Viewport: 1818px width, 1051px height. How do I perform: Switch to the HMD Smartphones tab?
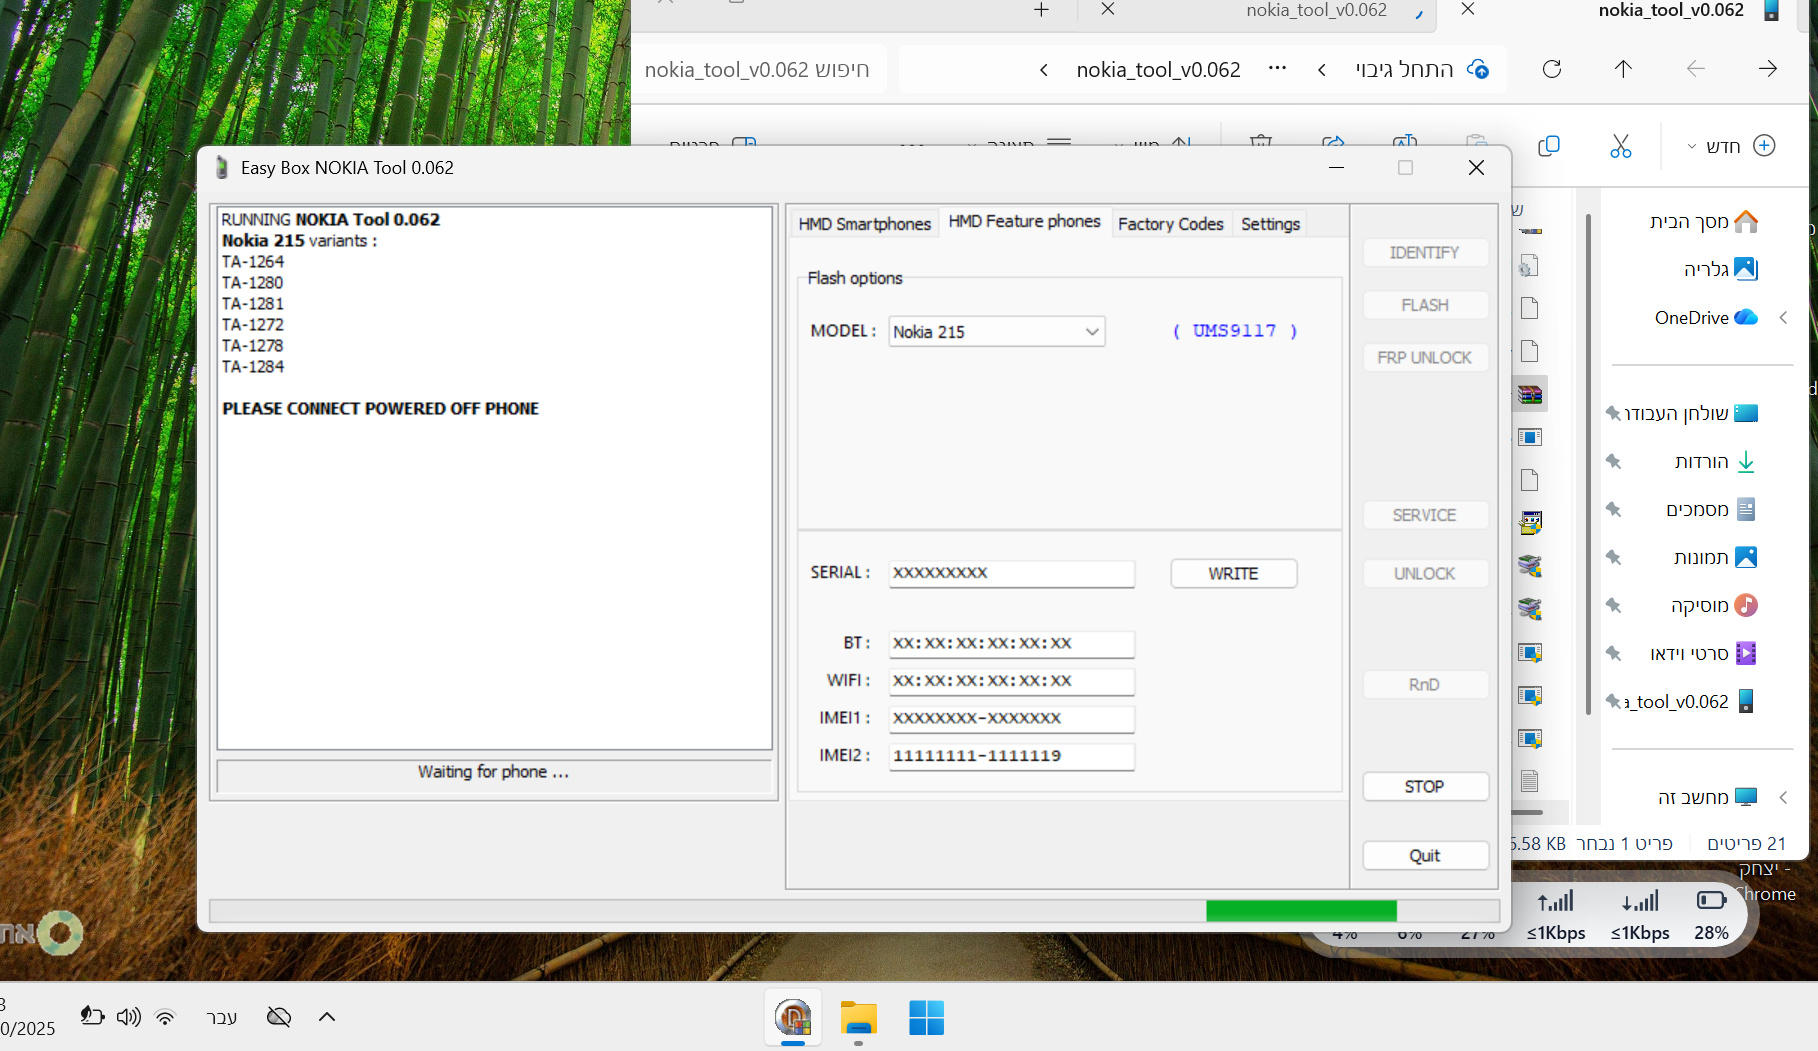864,224
